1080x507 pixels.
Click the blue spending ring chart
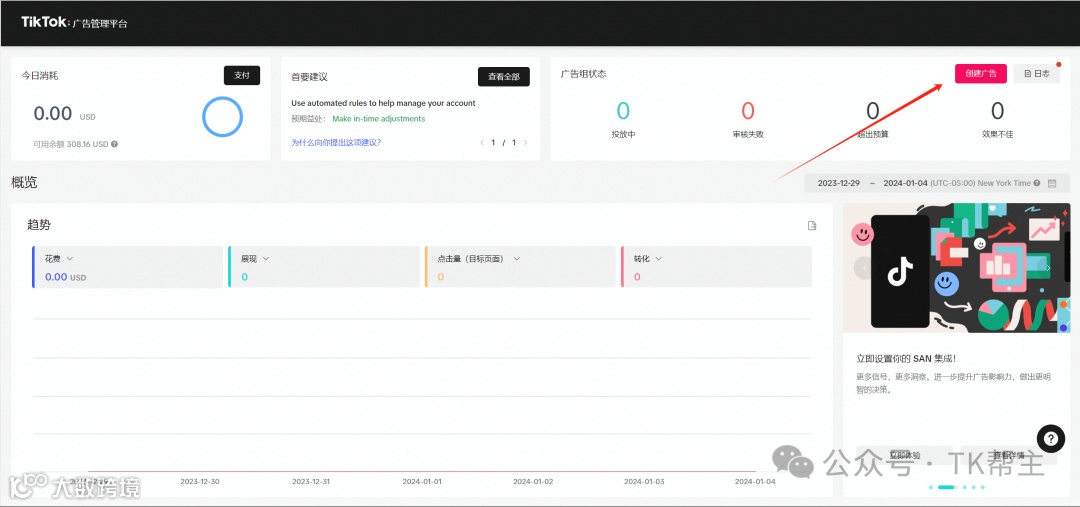point(222,116)
